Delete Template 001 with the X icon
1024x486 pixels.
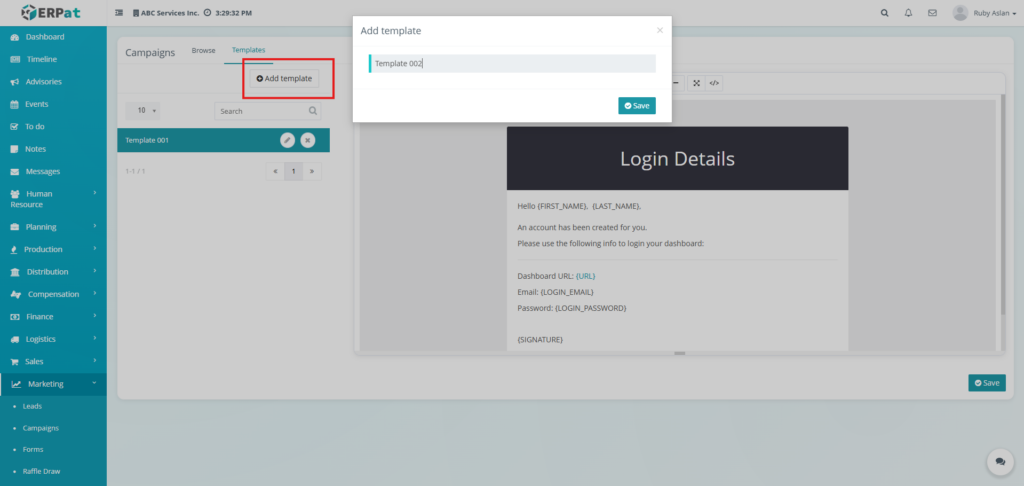coord(308,140)
